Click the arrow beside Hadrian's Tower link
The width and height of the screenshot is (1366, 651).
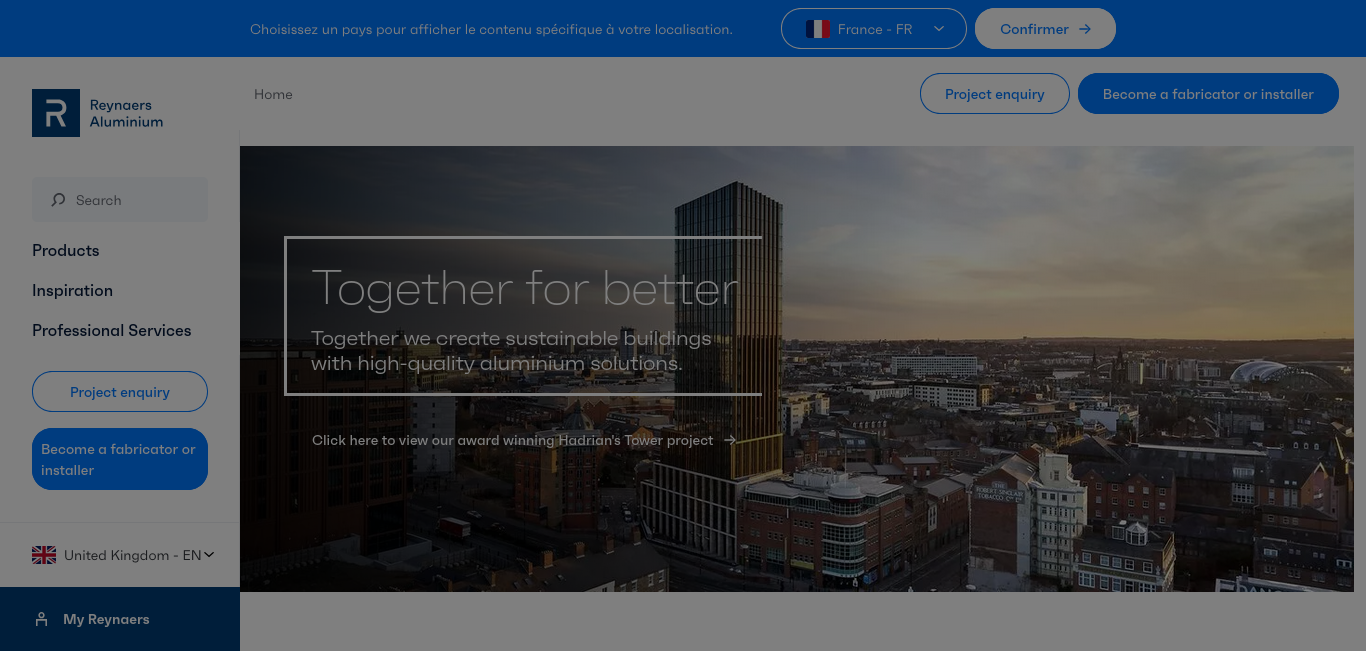click(x=730, y=440)
